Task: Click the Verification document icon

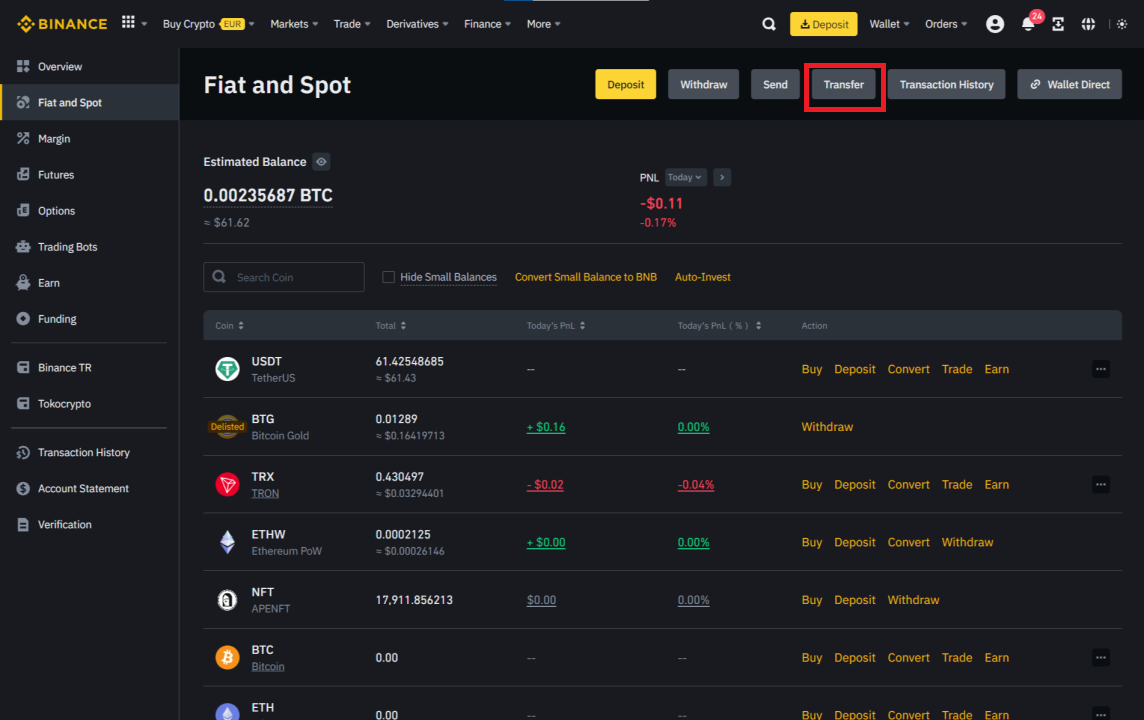Action: (x=23, y=524)
